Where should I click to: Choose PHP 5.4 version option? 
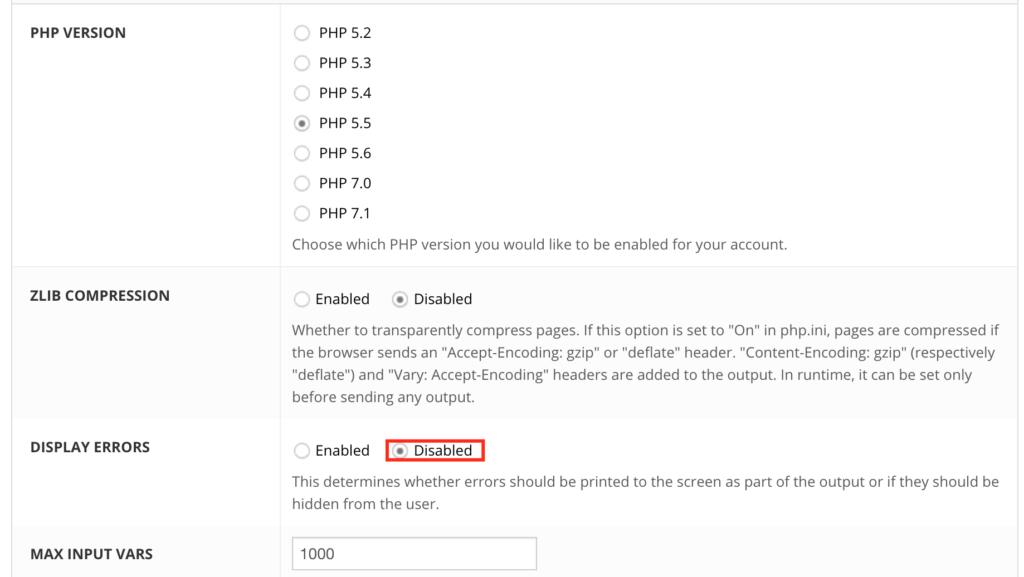pyautogui.click(x=302, y=93)
